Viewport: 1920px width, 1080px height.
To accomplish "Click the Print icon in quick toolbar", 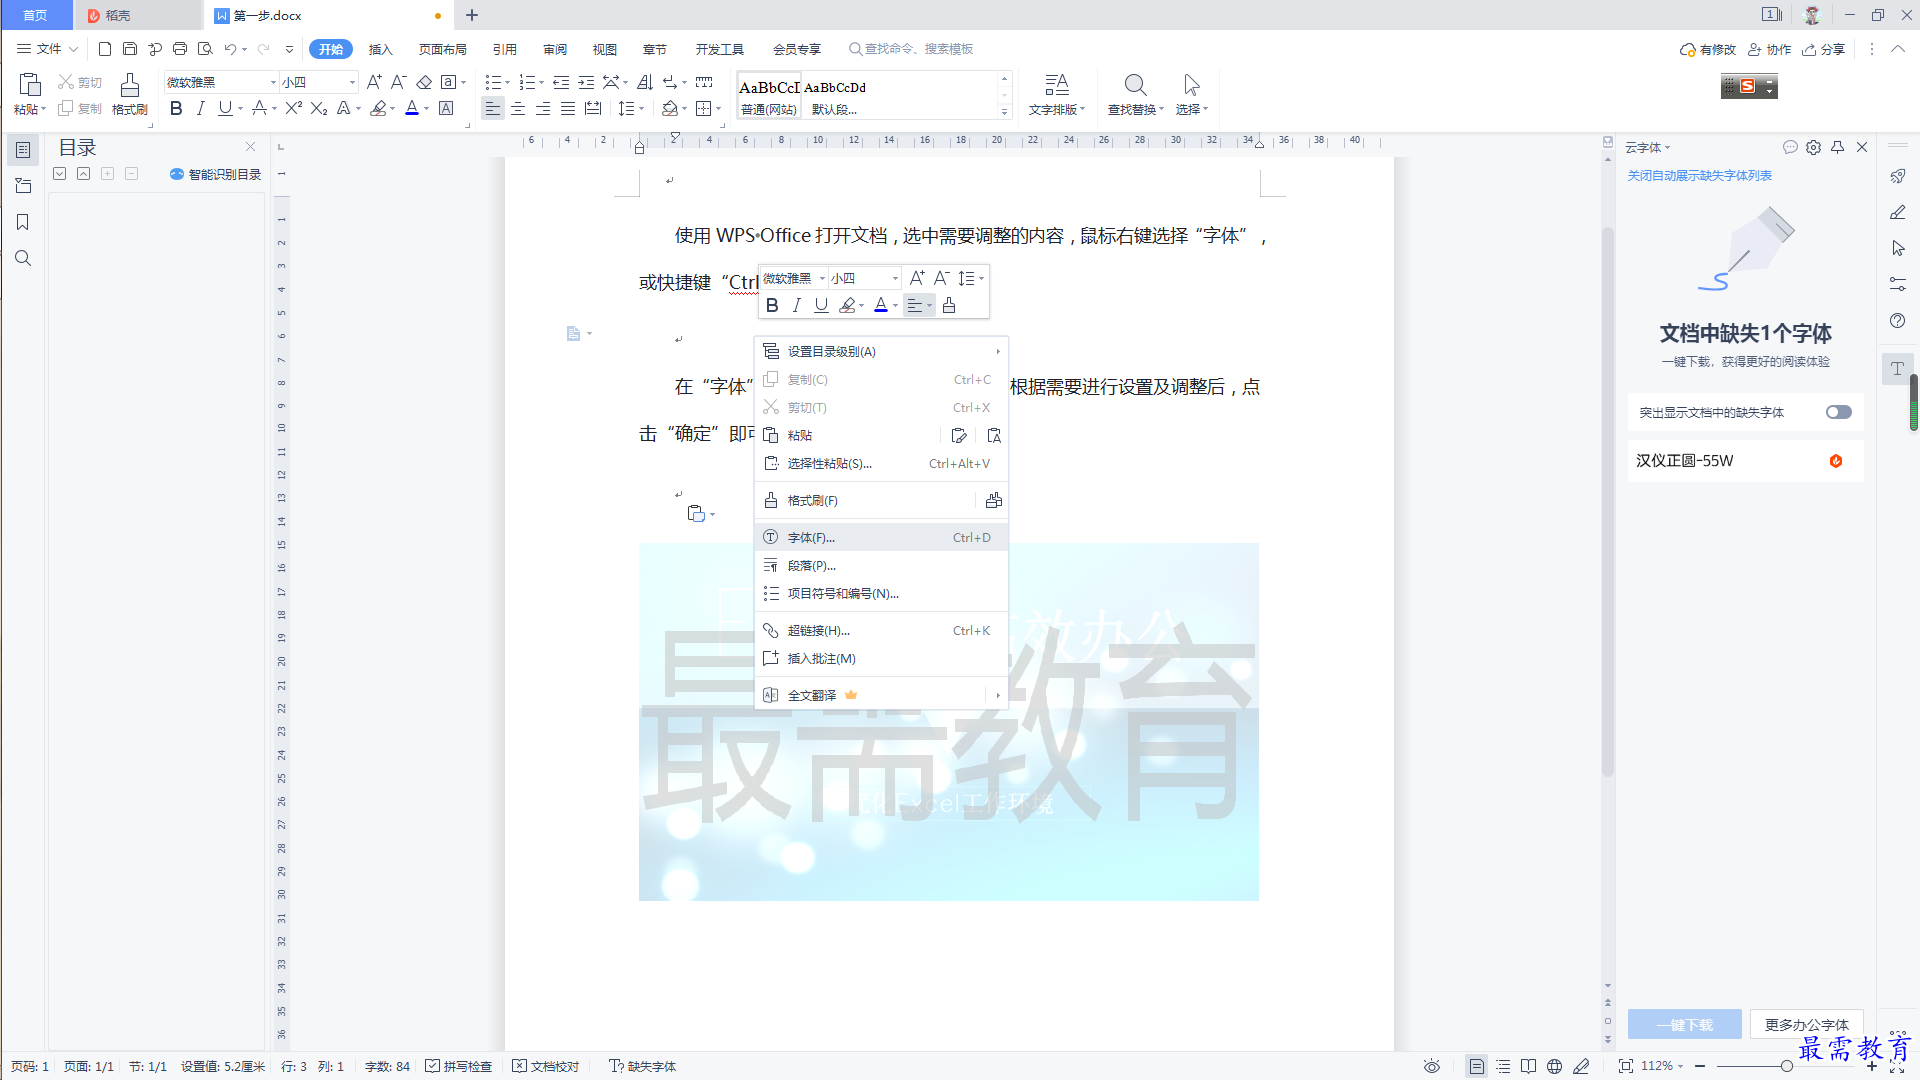I will click(180, 48).
